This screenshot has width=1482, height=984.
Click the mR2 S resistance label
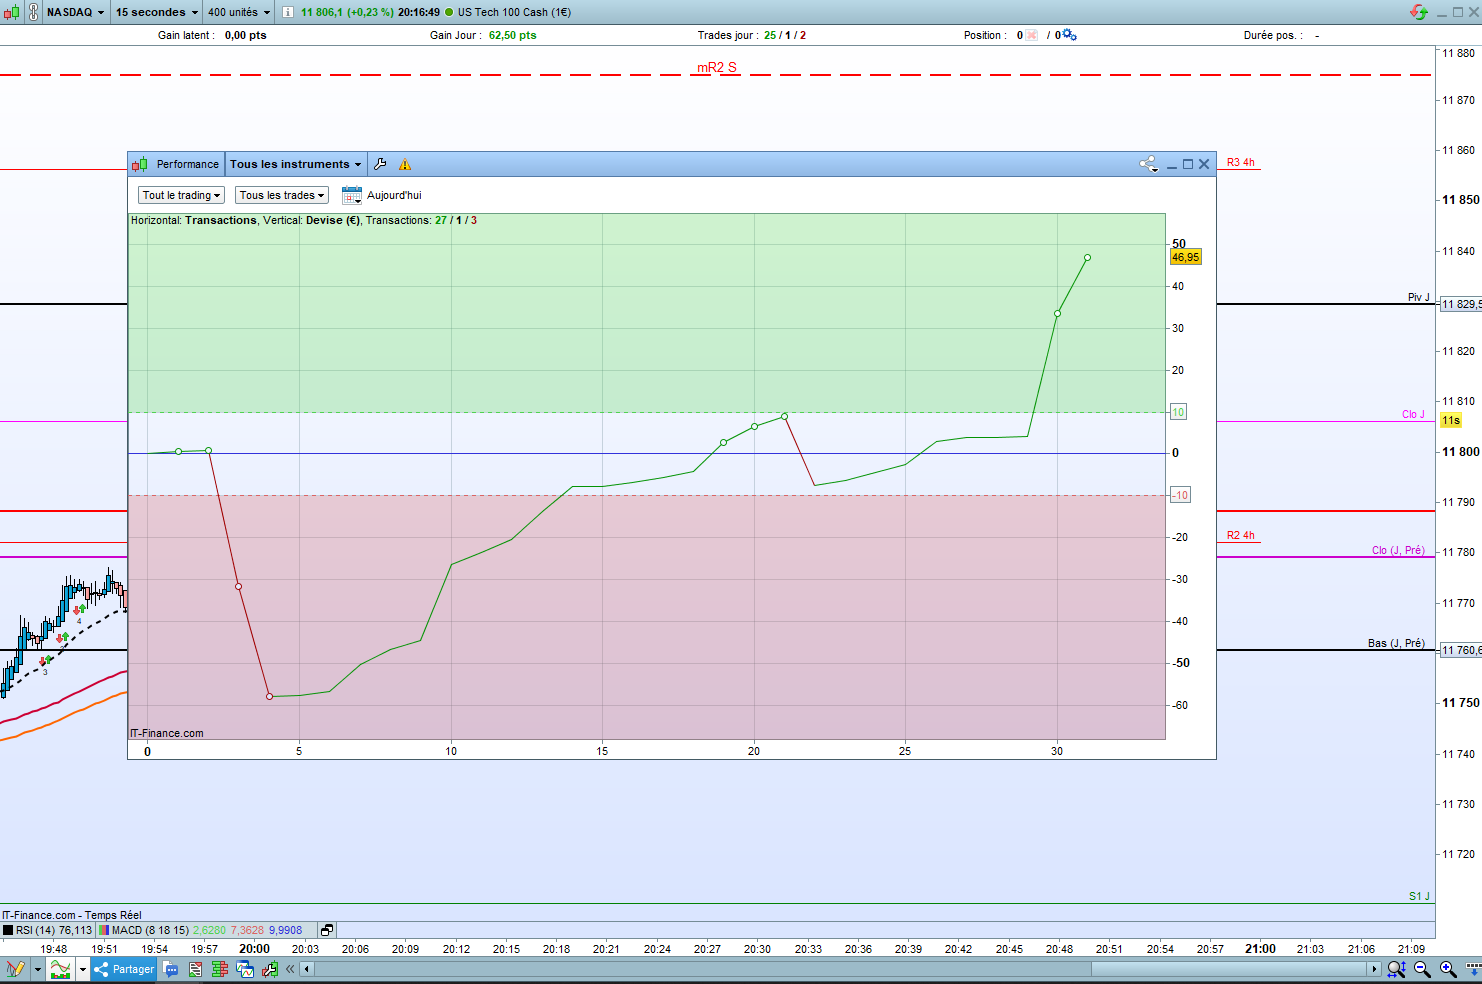pyautogui.click(x=717, y=67)
